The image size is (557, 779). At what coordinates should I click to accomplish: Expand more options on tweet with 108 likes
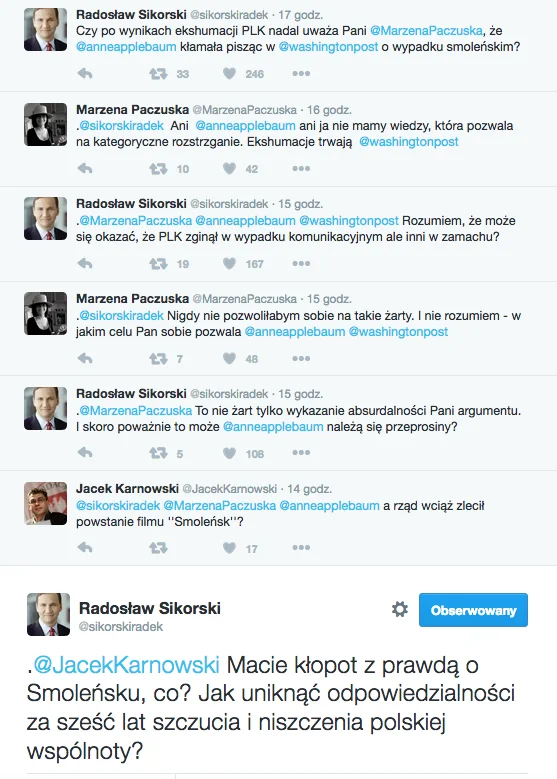pos(301,453)
